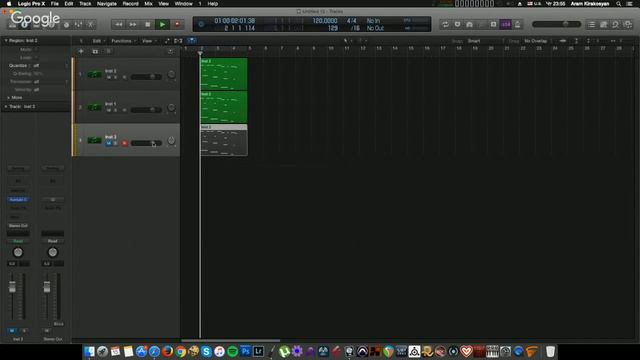Toggle the Catch playhead button
Screen dimensions: 640x360
click(191, 41)
